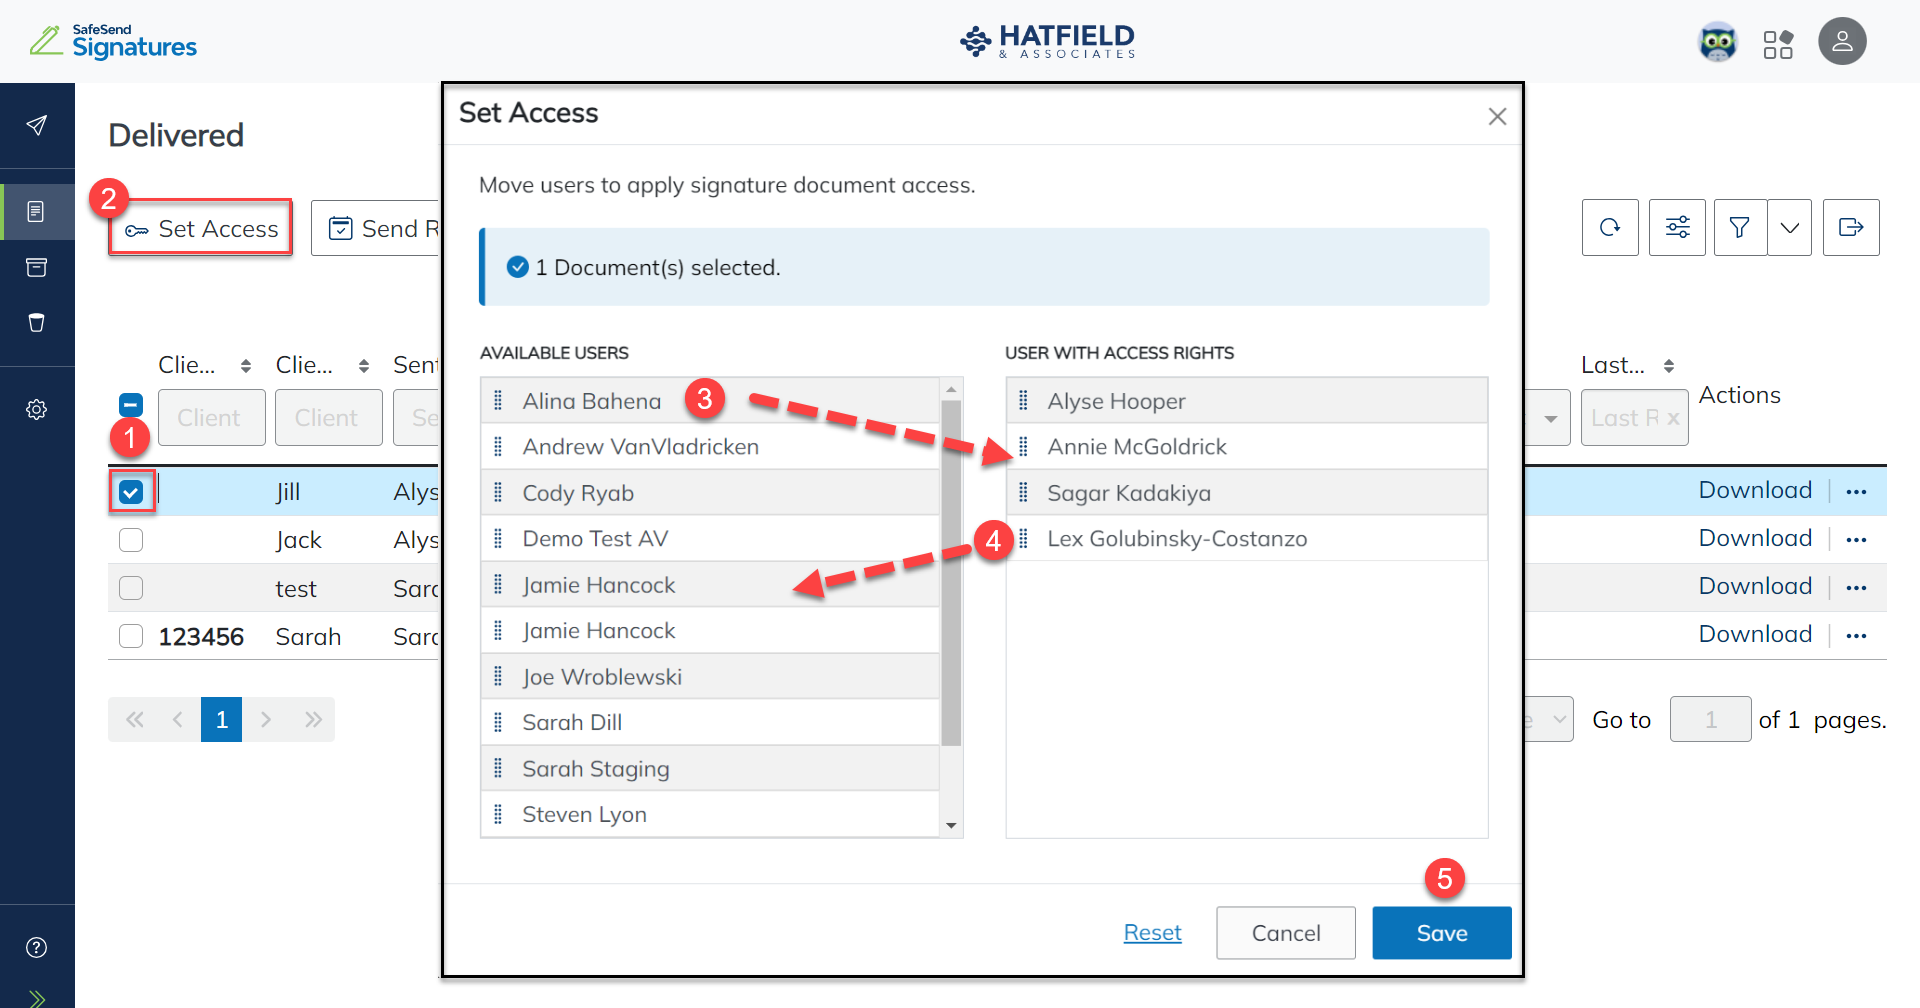This screenshot has height=1008, width=1920.
Task: Expand the collapsed sidebar with double chevron
Action: pos(37,997)
